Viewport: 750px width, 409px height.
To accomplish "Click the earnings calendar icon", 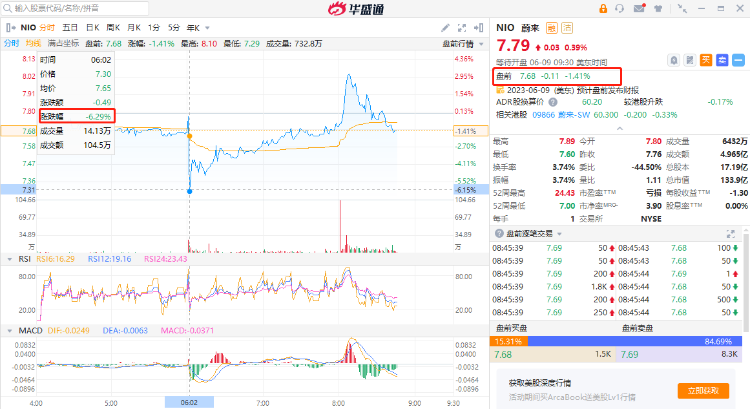I will click(500, 90).
